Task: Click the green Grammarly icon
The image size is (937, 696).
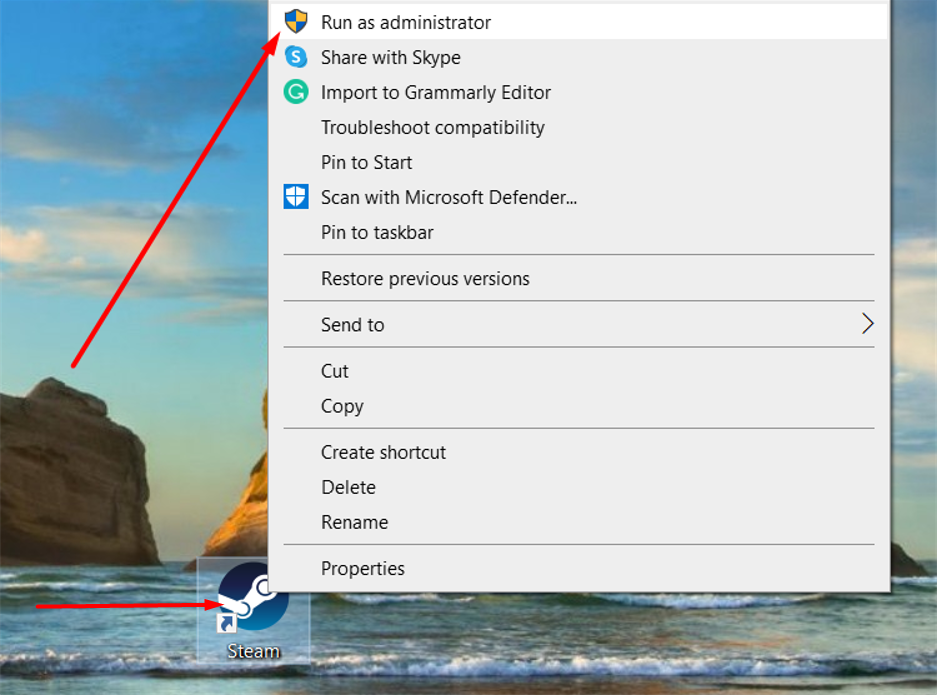Action: pos(295,92)
